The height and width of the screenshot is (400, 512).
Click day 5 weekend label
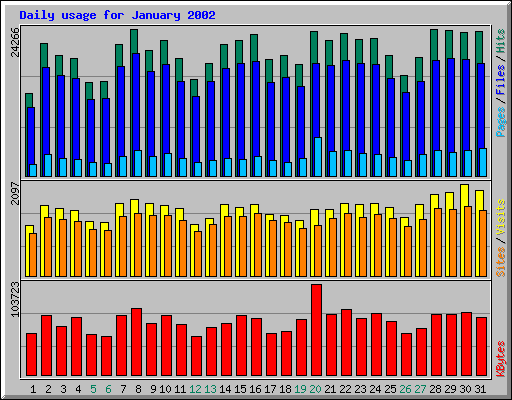tap(93, 389)
